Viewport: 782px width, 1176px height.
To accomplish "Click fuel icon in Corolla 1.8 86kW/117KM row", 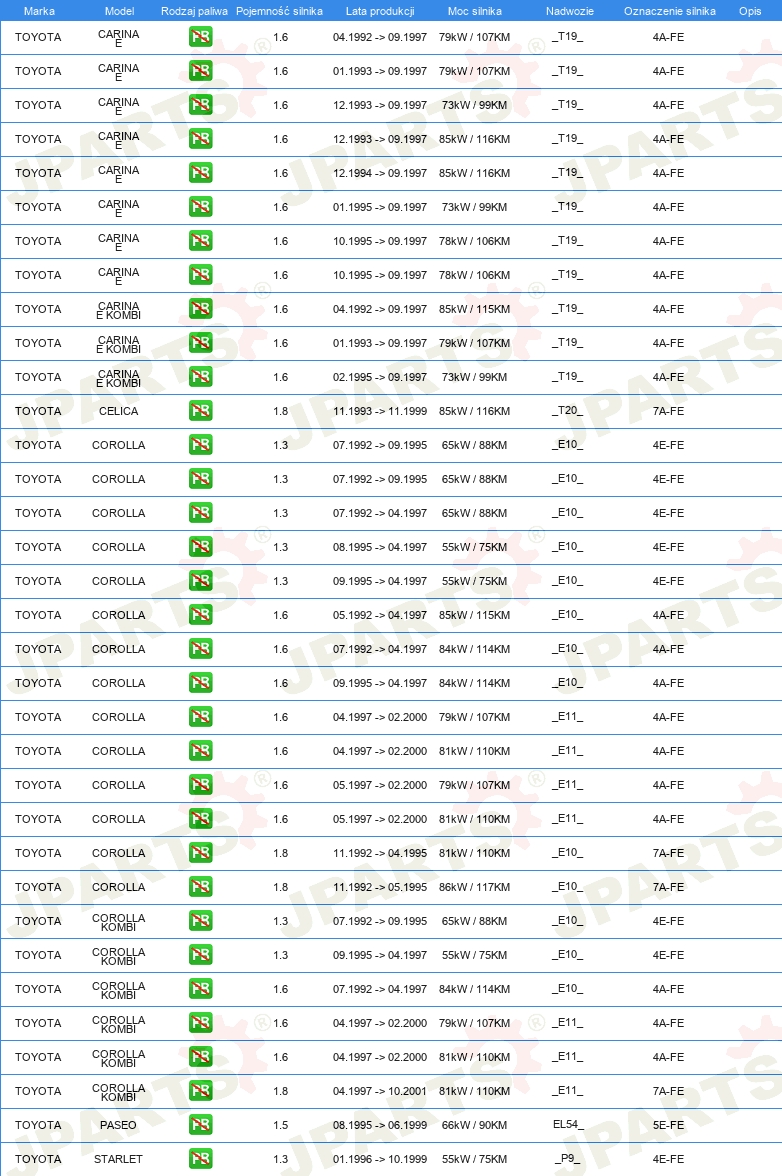I will (x=200, y=887).
